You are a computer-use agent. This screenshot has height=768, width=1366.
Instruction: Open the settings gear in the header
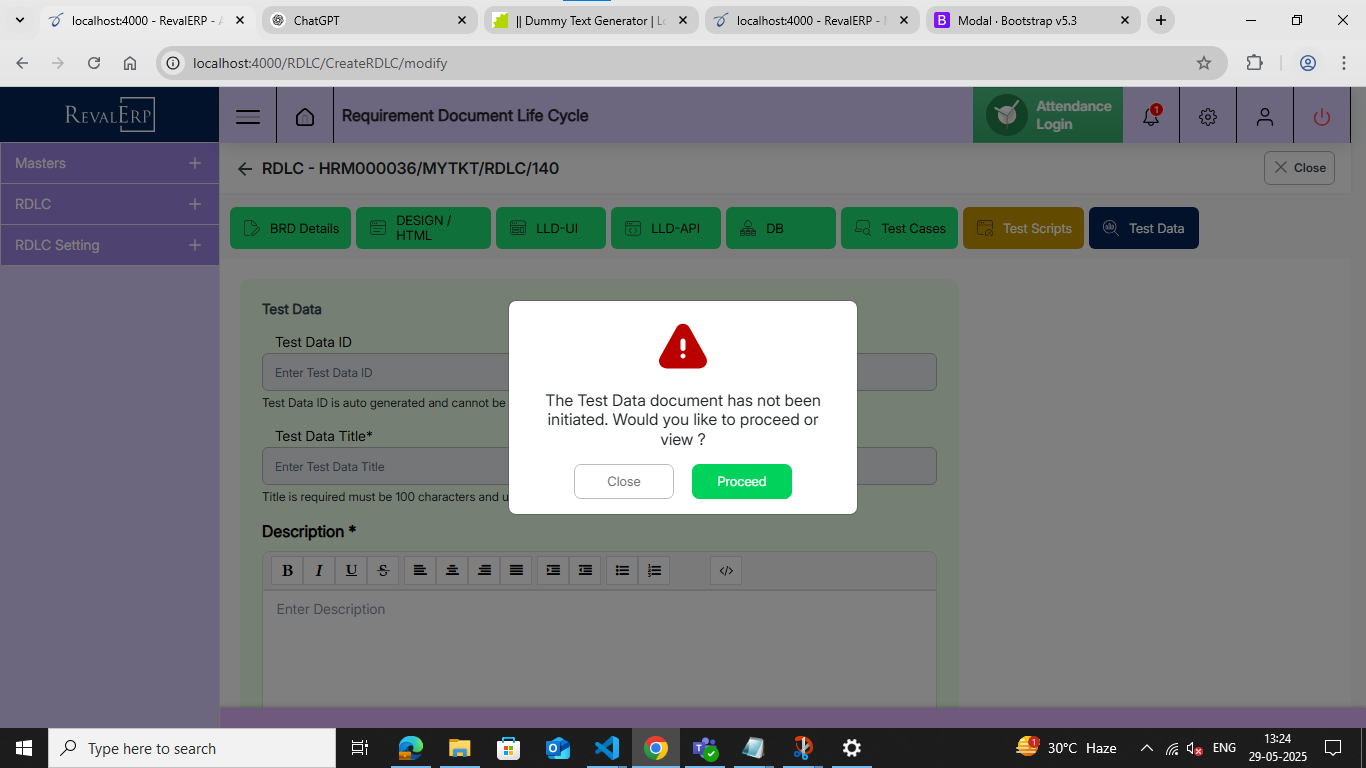pyautogui.click(x=1208, y=116)
